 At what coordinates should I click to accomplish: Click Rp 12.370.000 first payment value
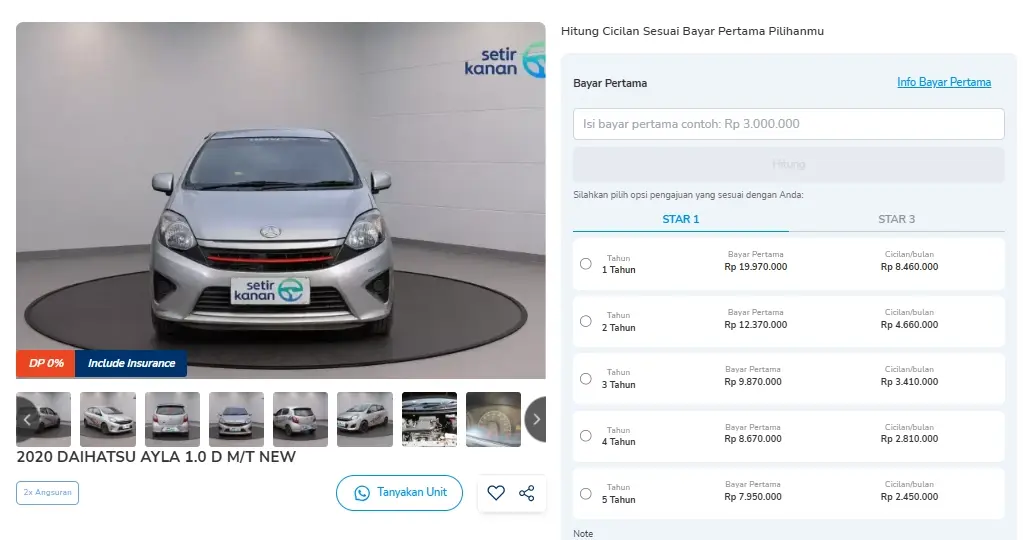[756, 324]
